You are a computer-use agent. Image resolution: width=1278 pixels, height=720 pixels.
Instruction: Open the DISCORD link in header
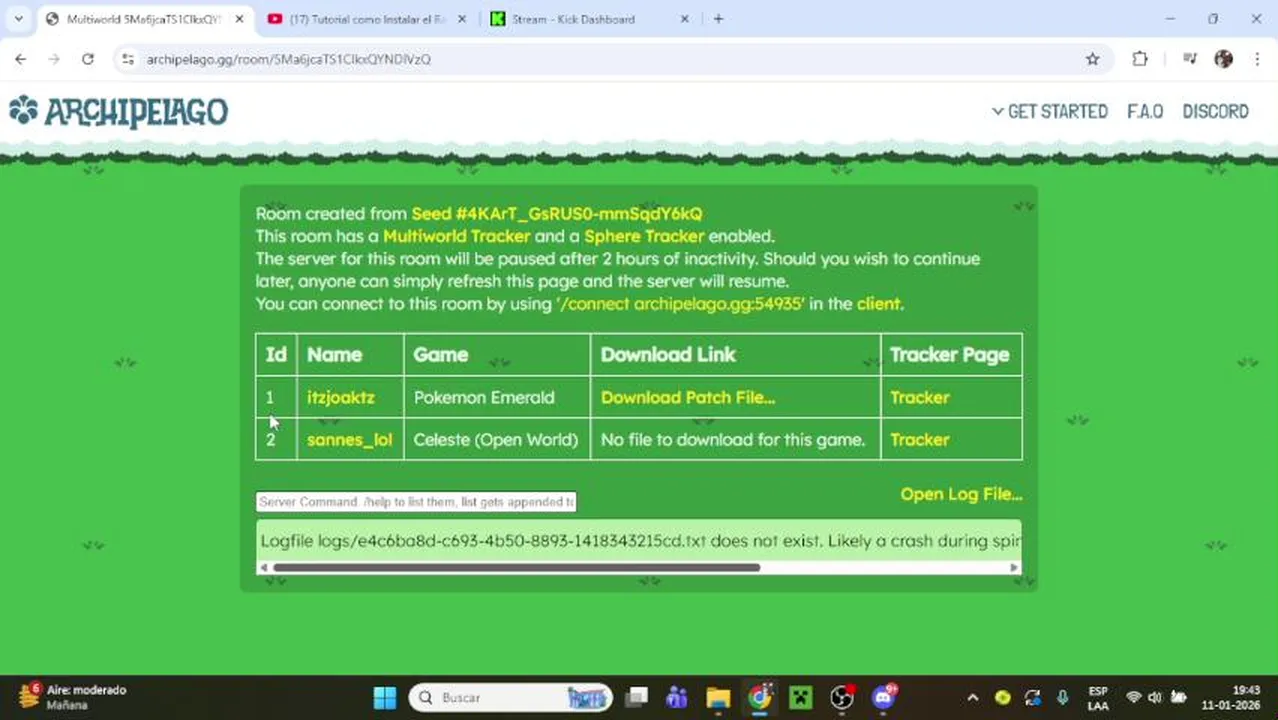pyautogui.click(x=1215, y=111)
